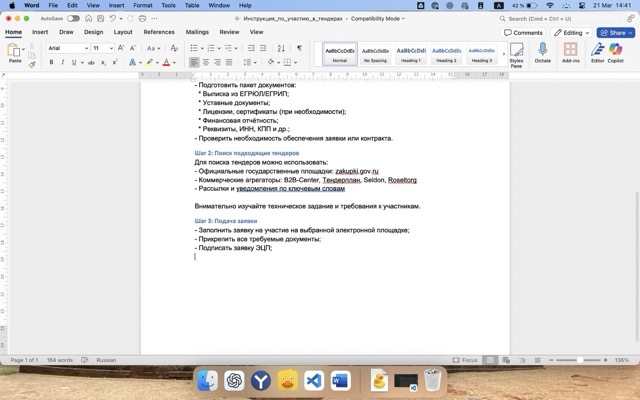This screenshot has height=400, width=640.
Task: Launch the Editor proofing tool
Action: pos(597,54)
